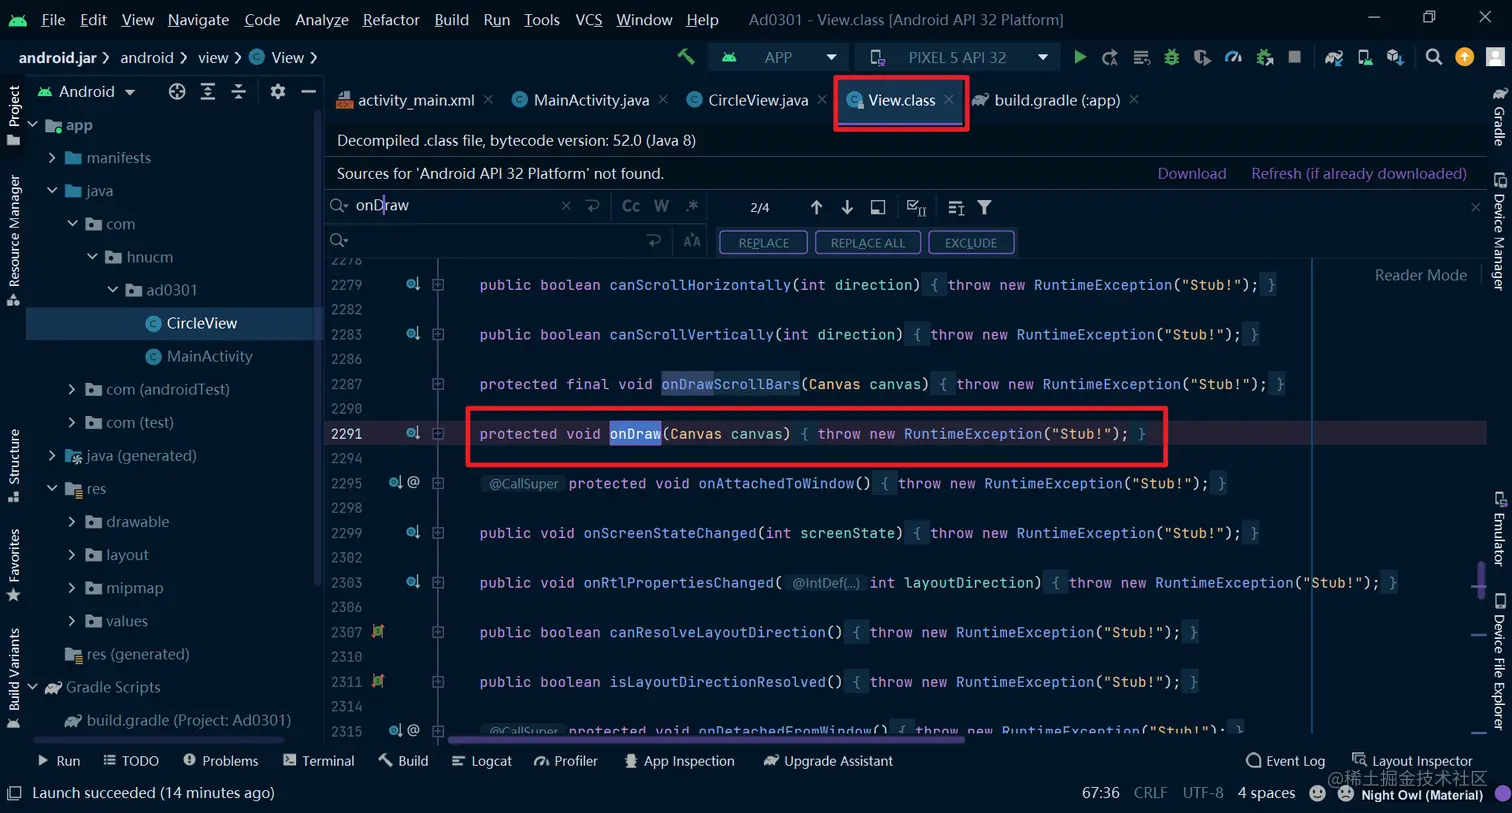Switch to the MainActivity.java tab
The height and width of the screenshot is (813, 1512).
click(590, 100)
